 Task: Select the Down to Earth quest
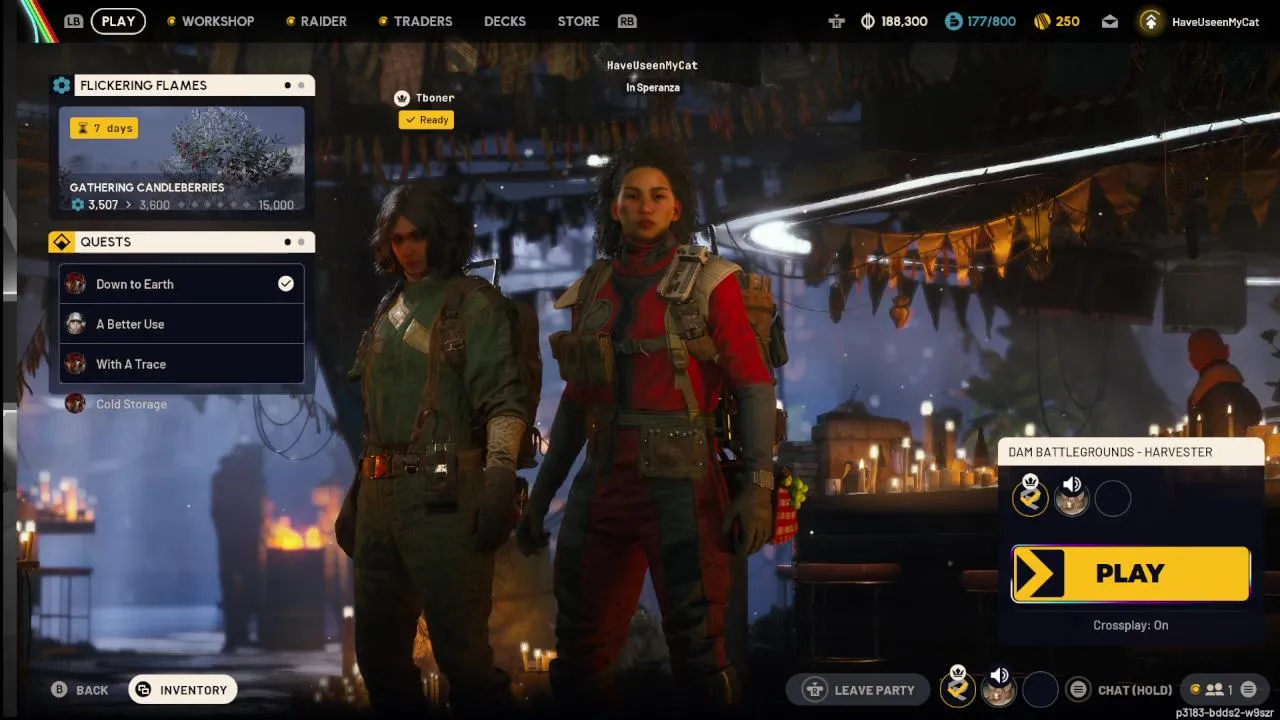tap(182, 284)
